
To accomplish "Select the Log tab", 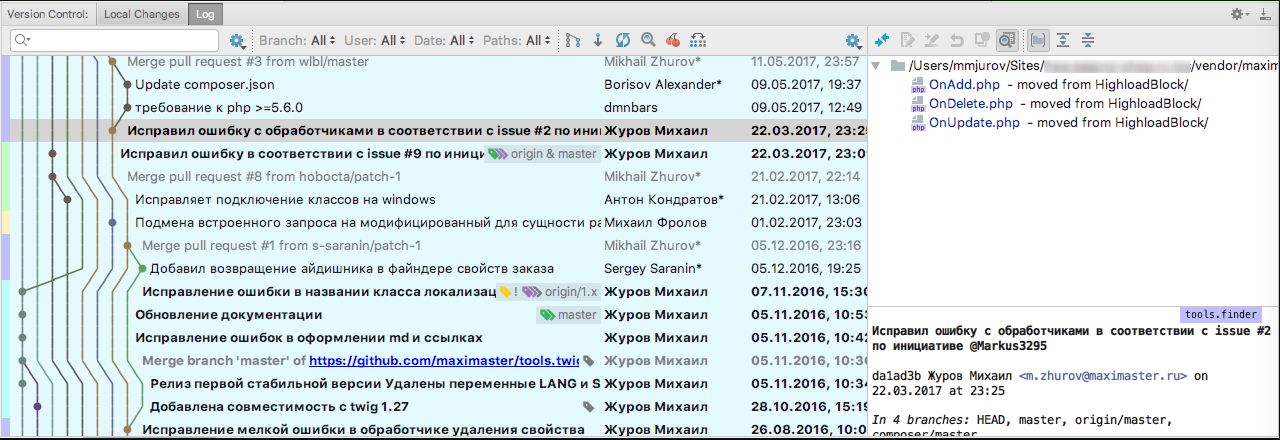I will (204, 14).
